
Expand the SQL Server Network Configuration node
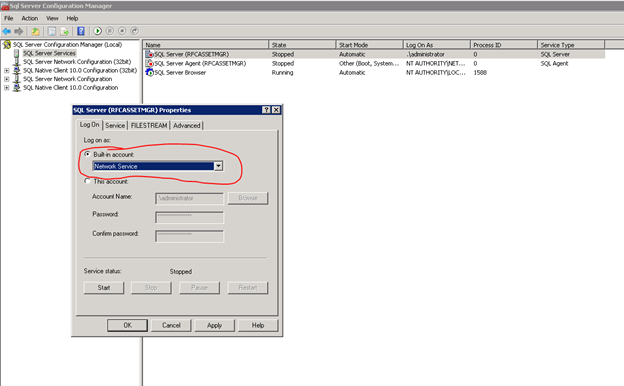click(x=6, y=79)
